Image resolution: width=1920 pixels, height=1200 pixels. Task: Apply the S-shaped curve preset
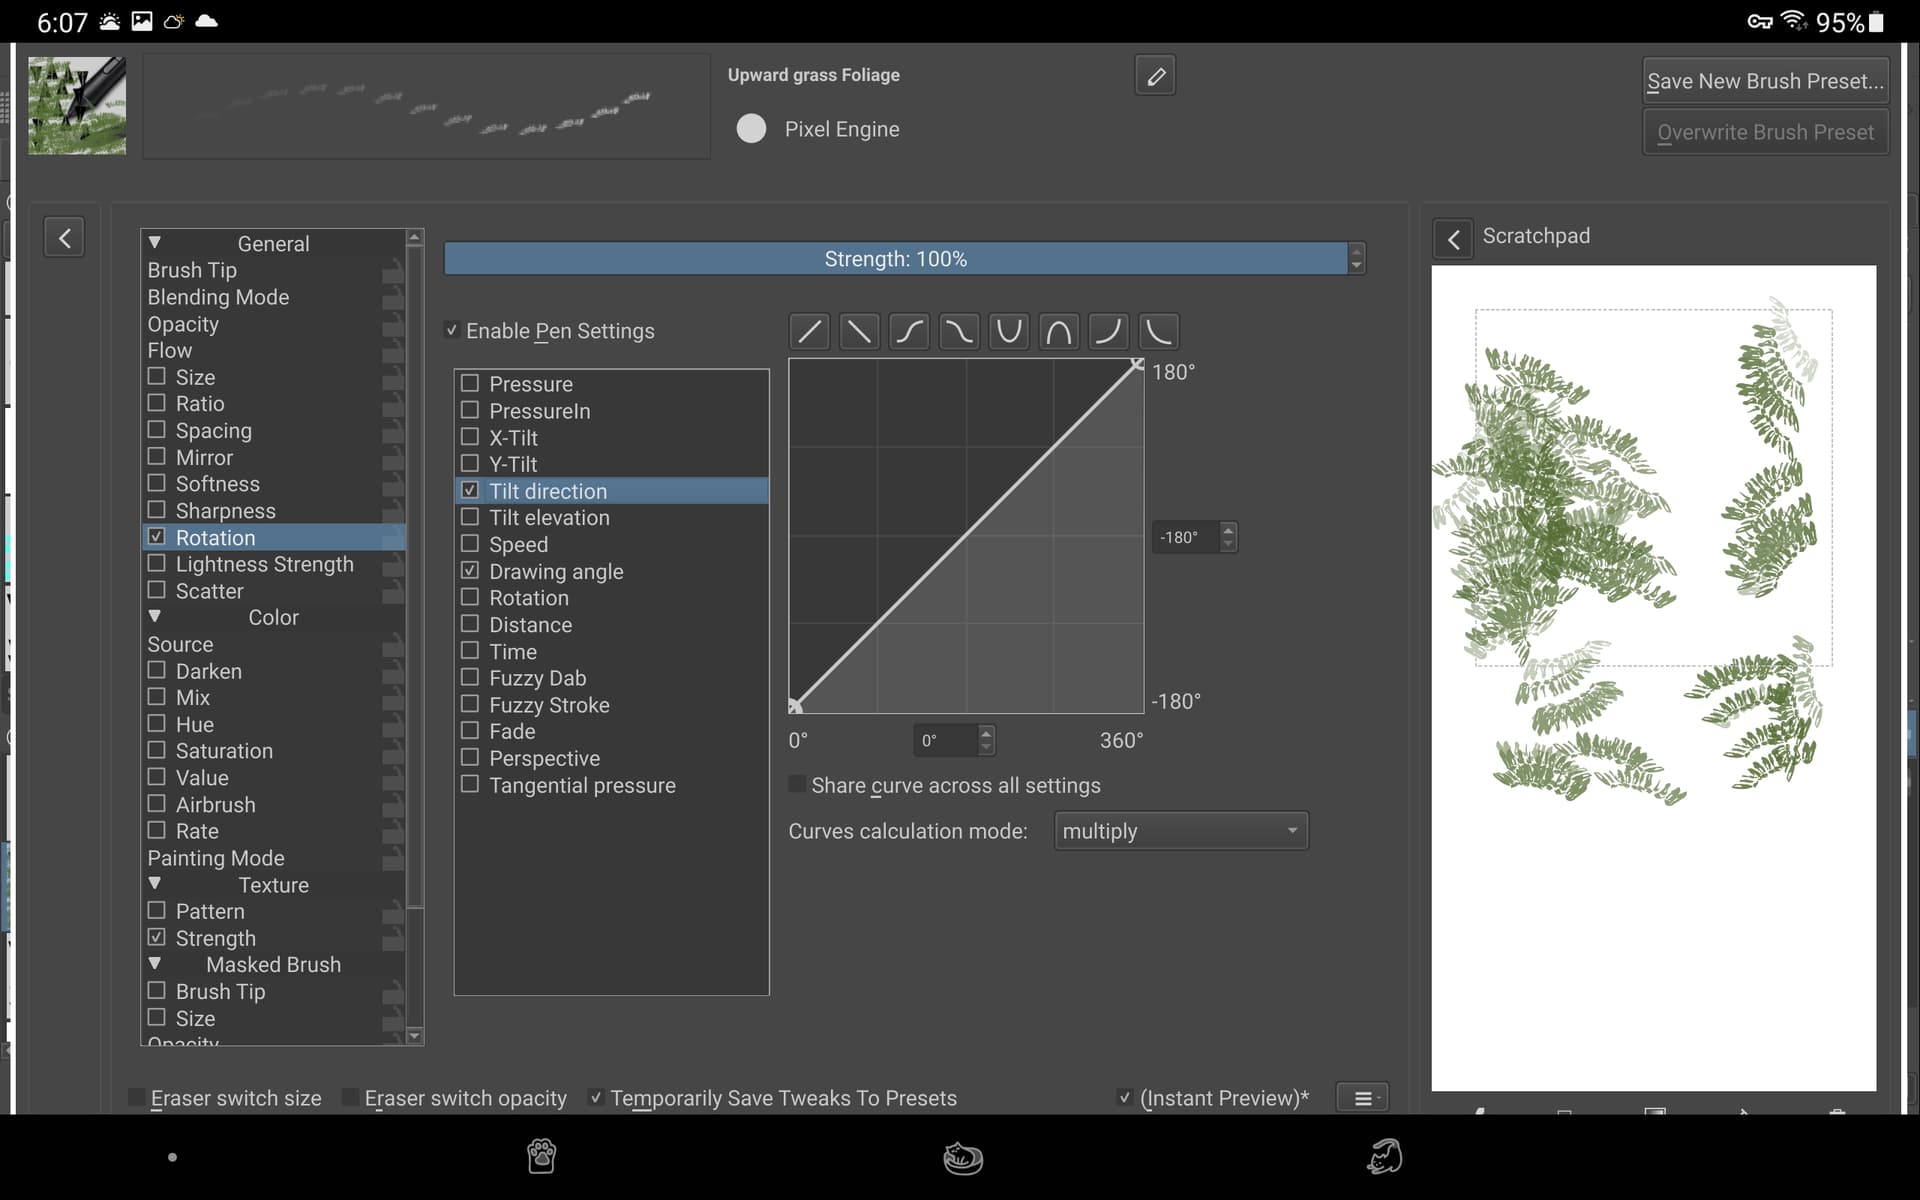909,331
